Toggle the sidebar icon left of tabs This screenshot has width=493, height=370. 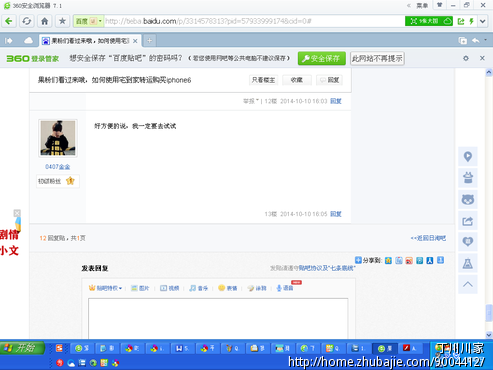click(9, 41)
